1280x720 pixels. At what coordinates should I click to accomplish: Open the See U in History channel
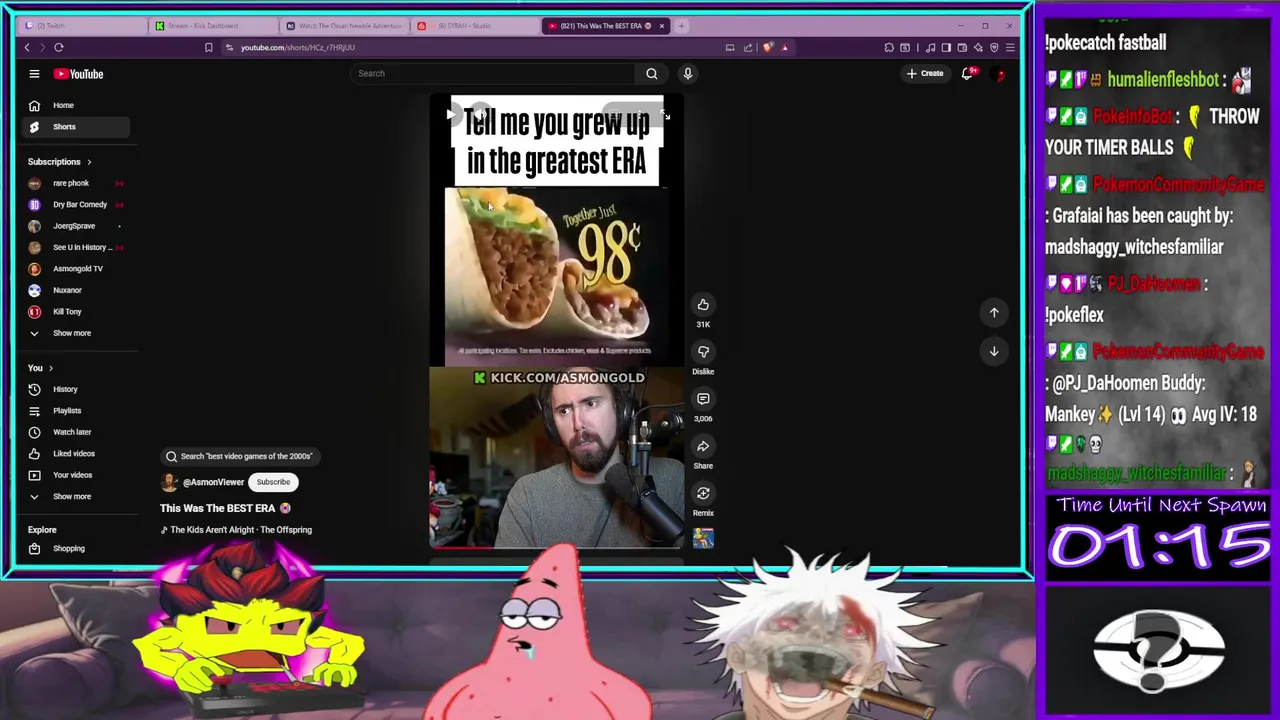point(75,247)
